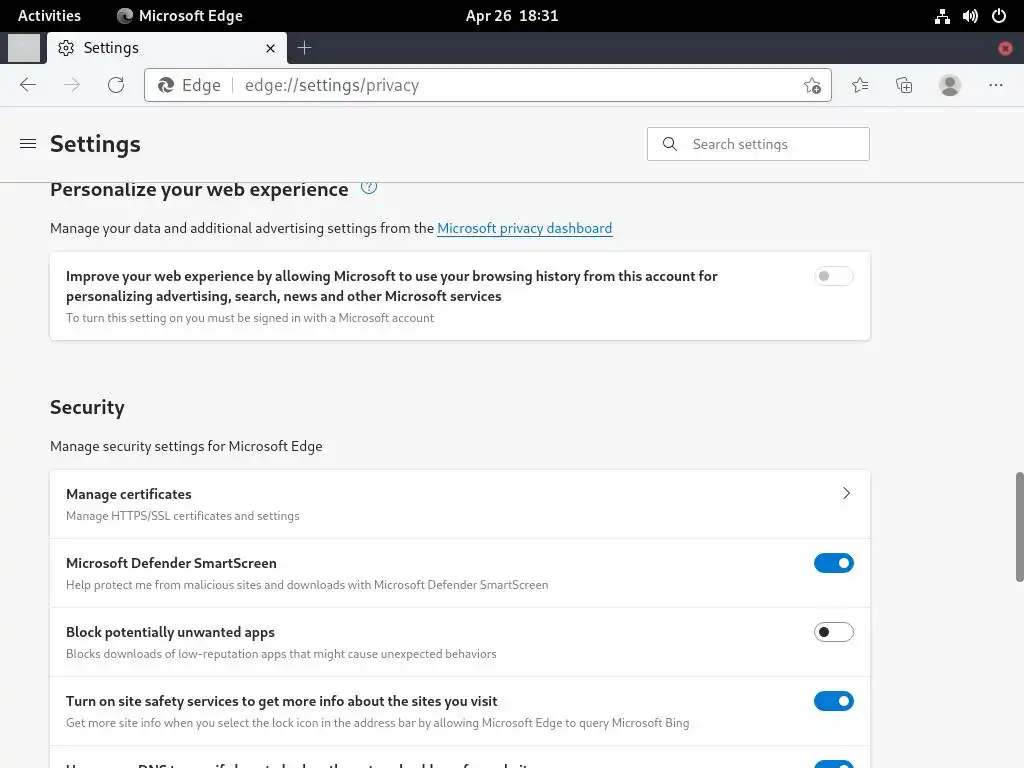Add this page to favorites star icon
The width and height of the screenshot is (1024, 768).
(x=812, y=86)
